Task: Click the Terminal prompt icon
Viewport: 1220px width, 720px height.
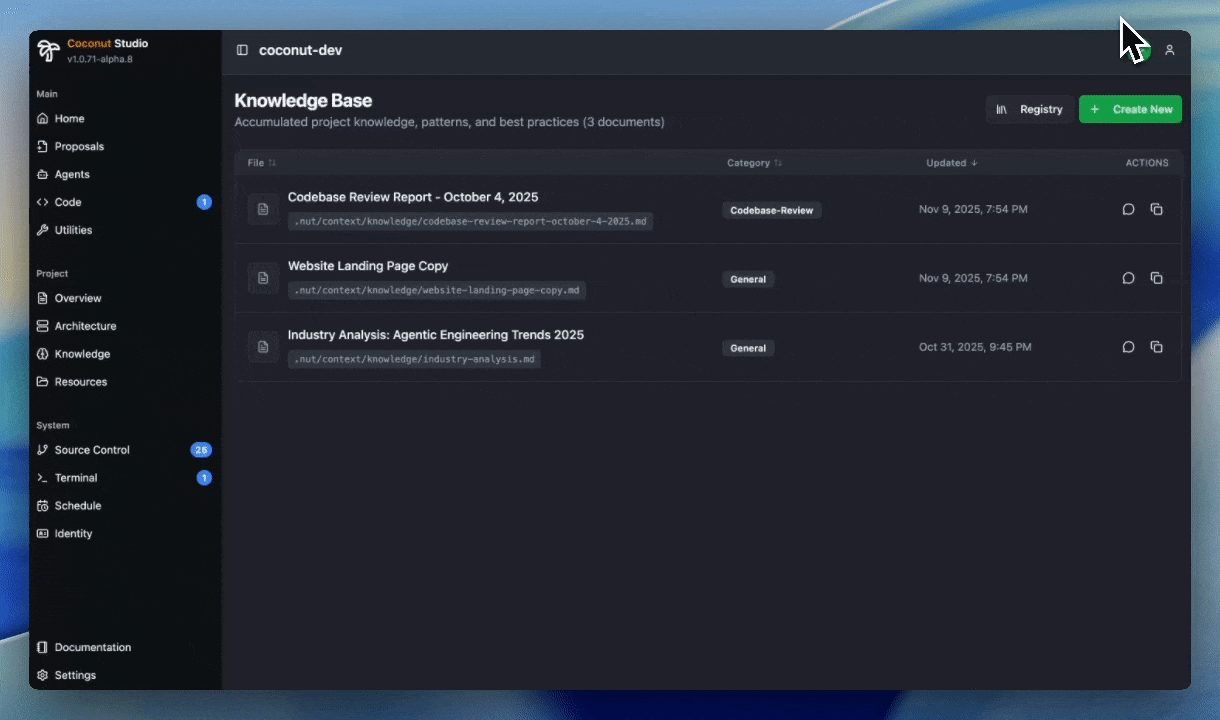Action: pos(42,478)
